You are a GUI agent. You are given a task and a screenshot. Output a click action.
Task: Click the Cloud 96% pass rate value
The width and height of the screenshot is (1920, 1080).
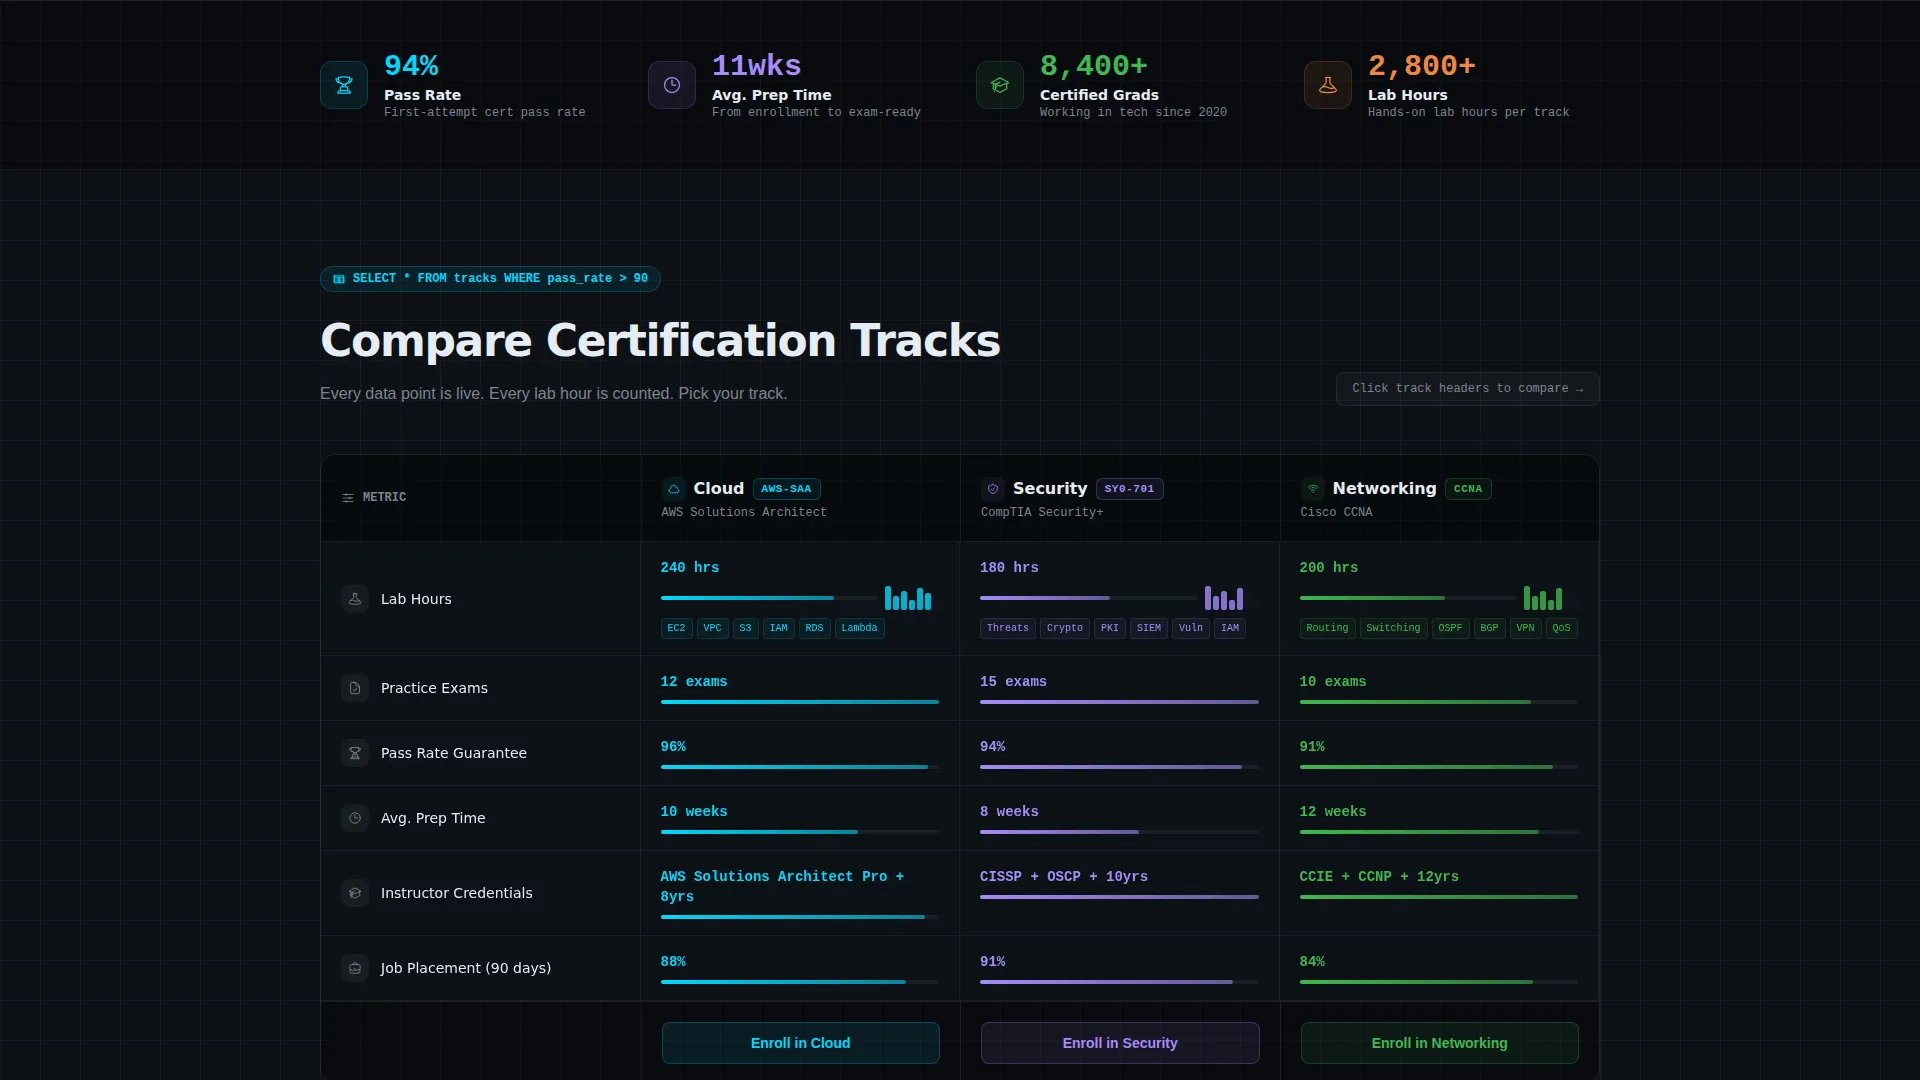(673, 747)
